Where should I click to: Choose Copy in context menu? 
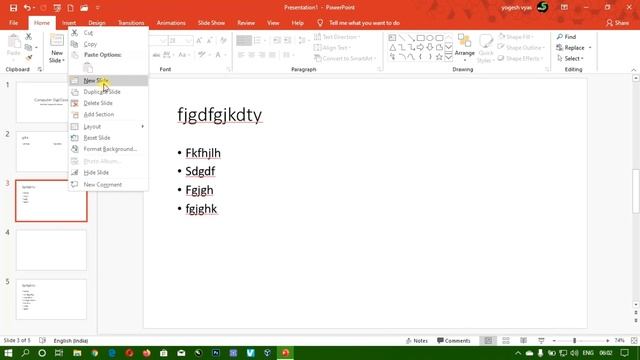pos(108,44)
